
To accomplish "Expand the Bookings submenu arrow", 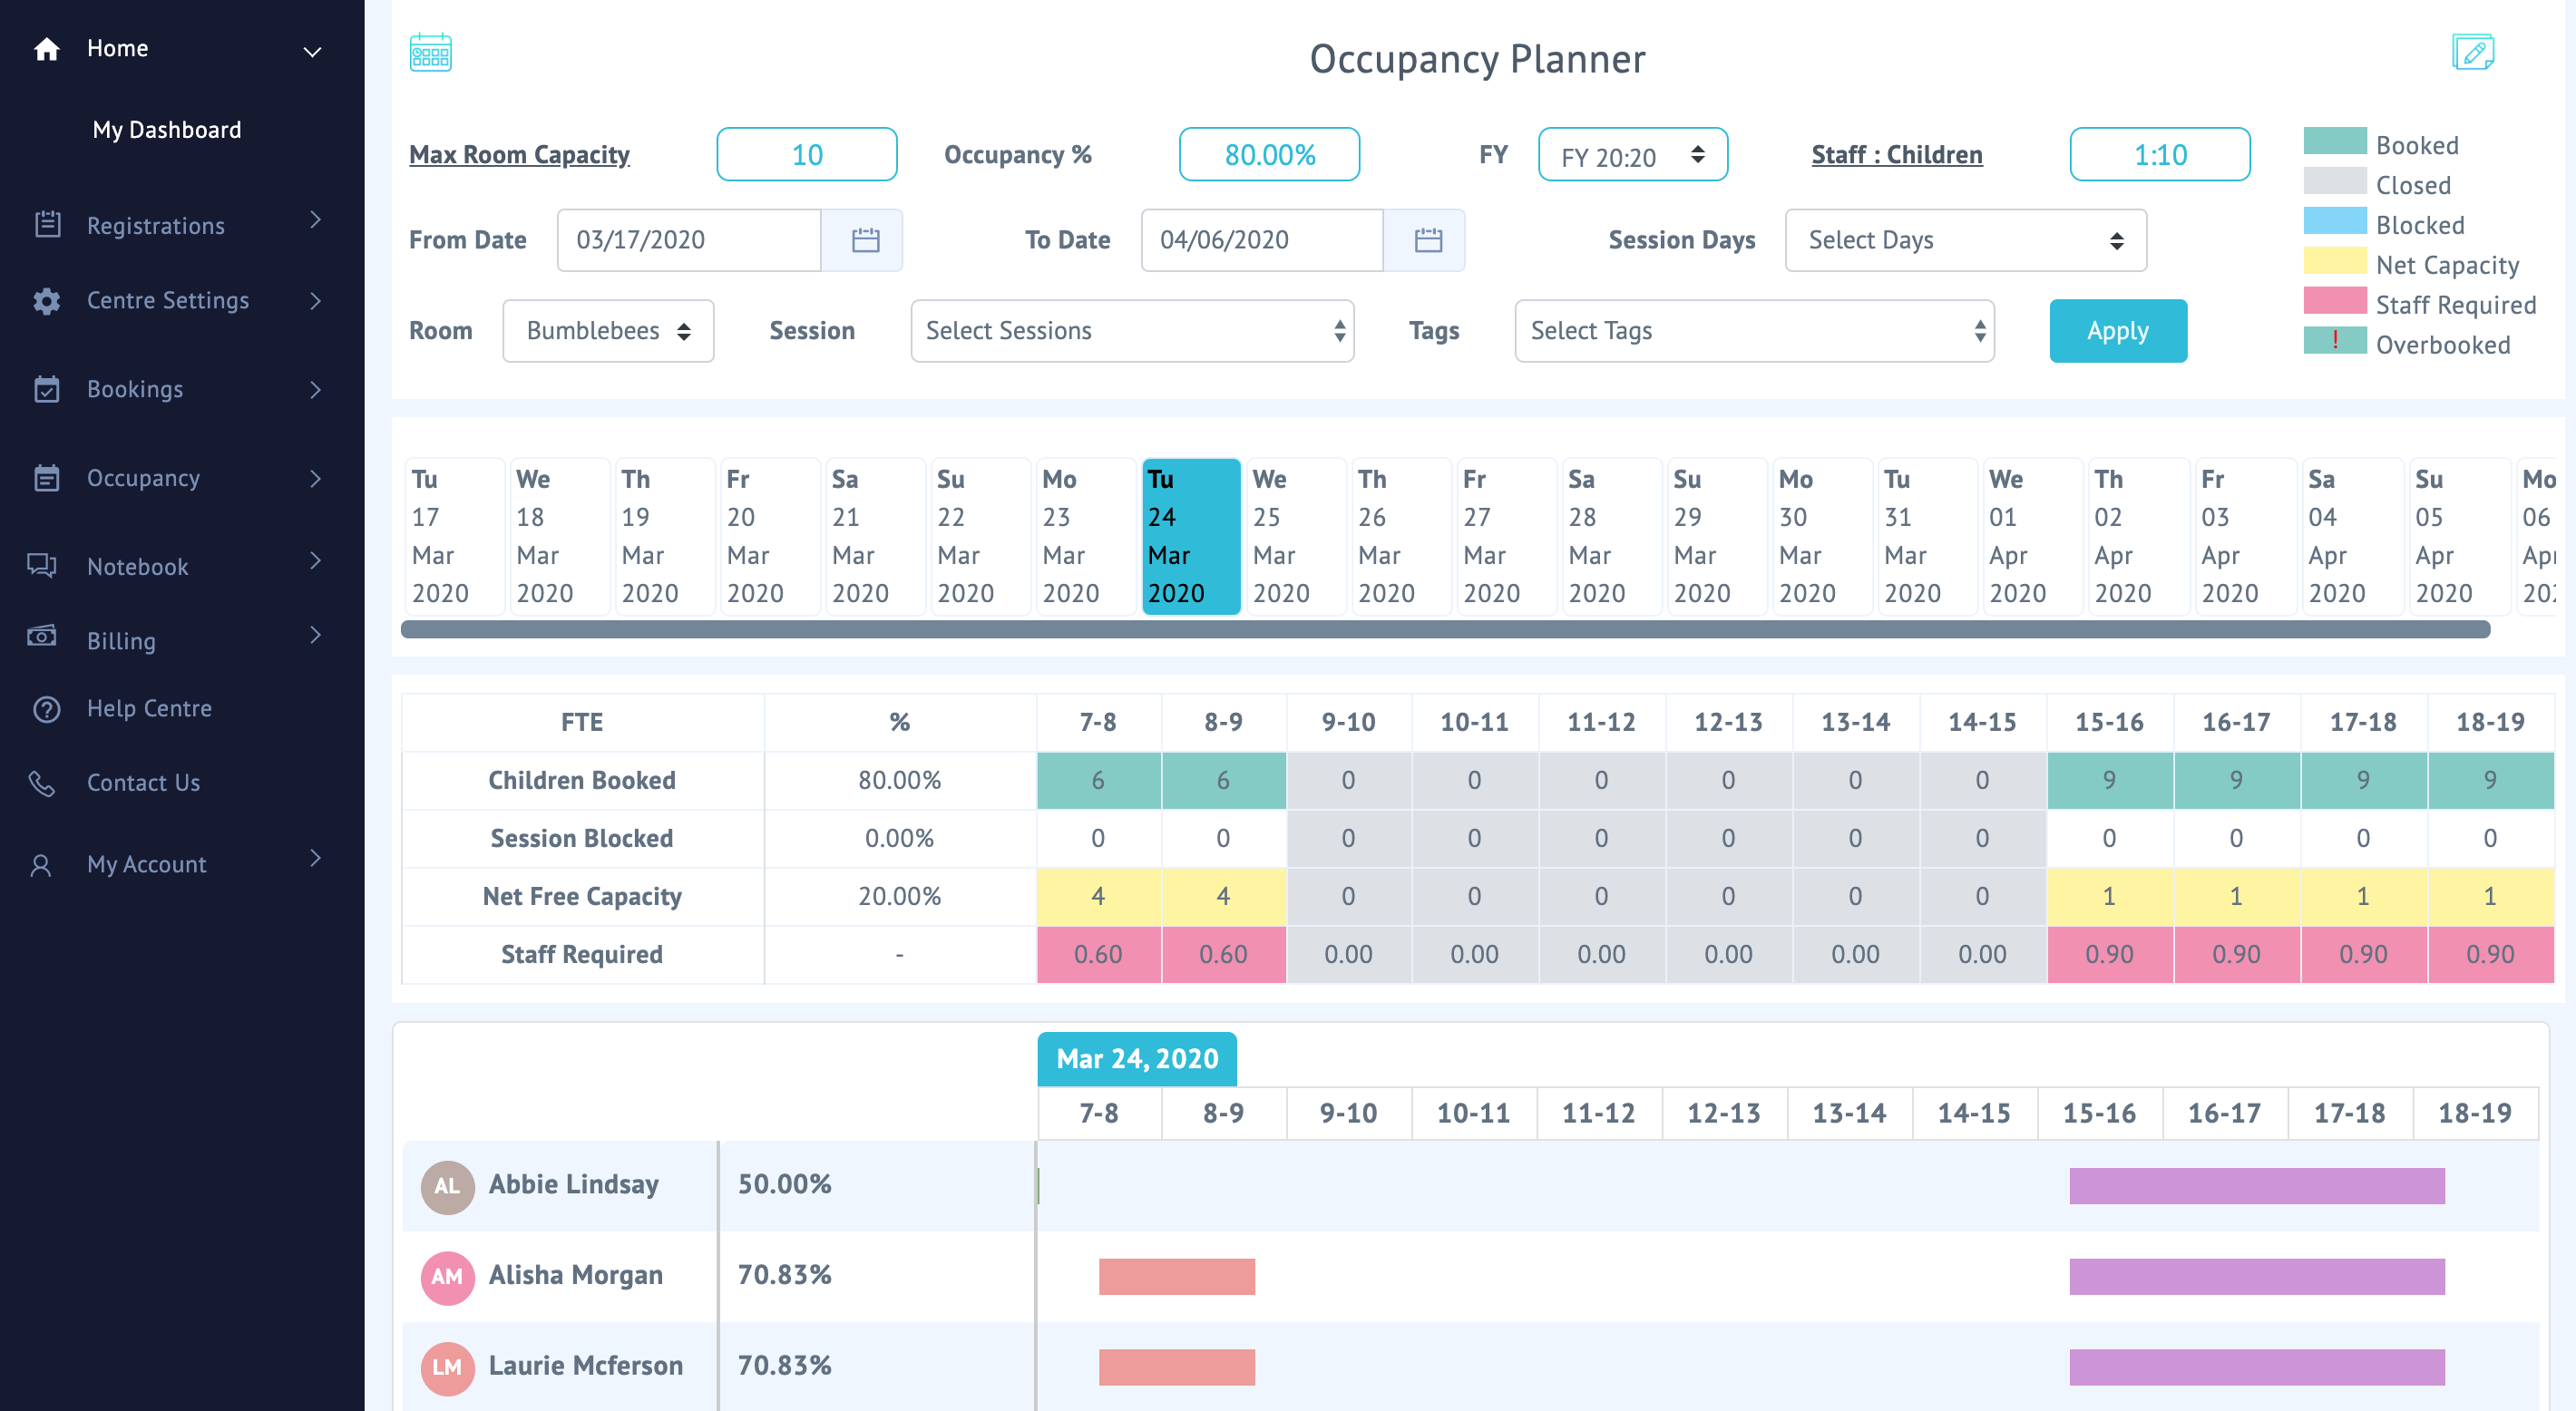I will 315,390.
